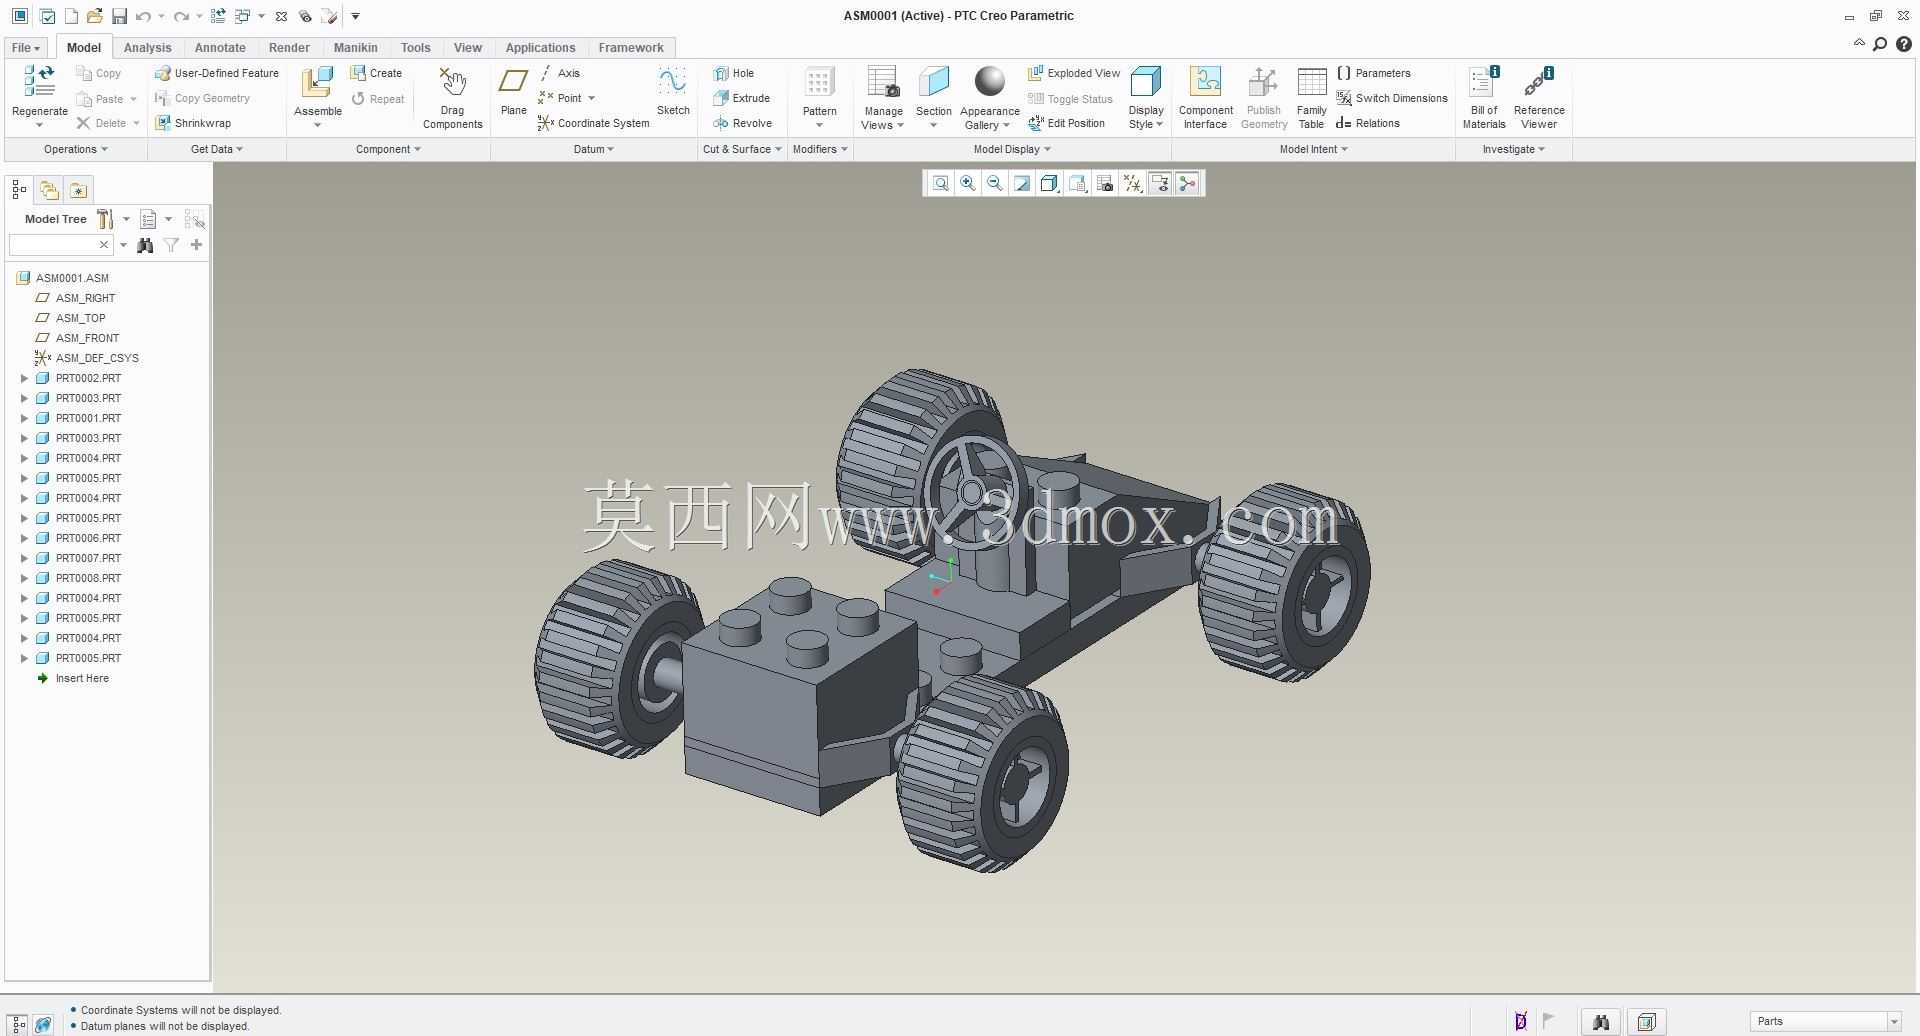
Task: Expand PRT0008.PRT tree node
Action: [x=24, y=578]
